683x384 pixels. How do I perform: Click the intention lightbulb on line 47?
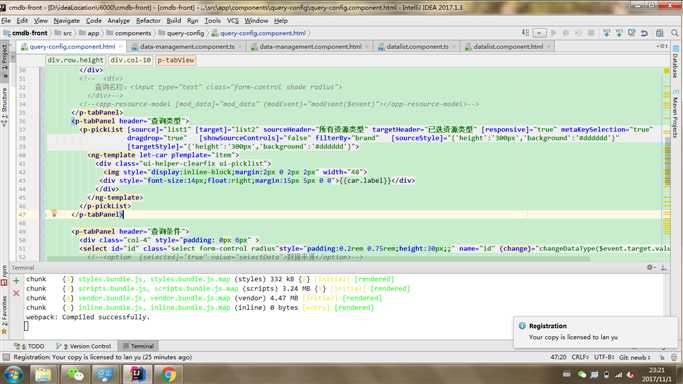tap(54, 213)
